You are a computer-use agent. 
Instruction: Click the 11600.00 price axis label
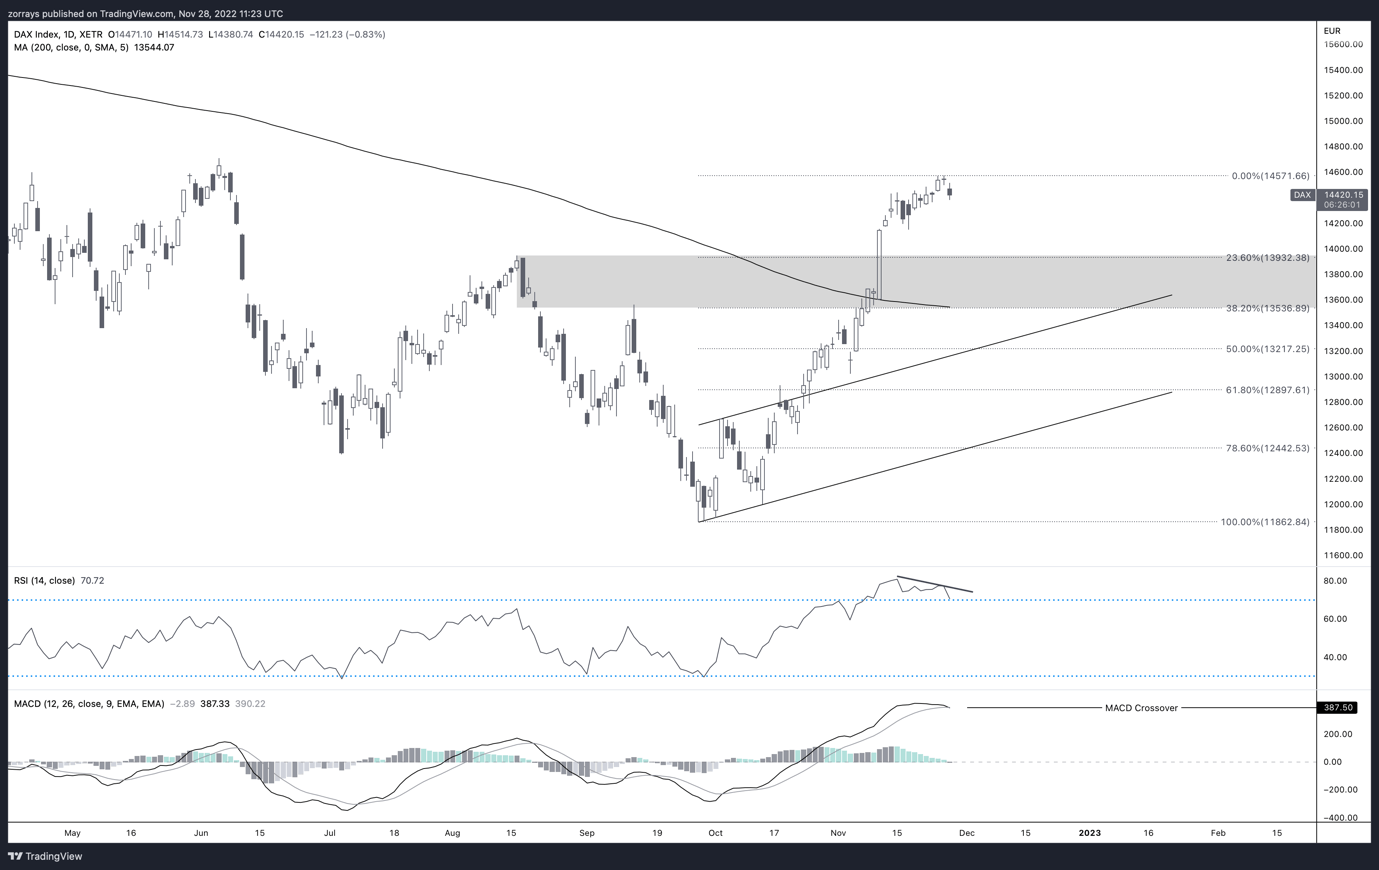(x=1344, y=556)
